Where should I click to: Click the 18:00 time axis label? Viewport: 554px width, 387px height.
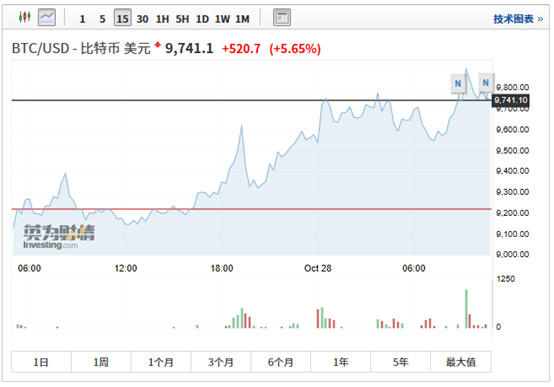pyautogui.click(x=222, y=269)
